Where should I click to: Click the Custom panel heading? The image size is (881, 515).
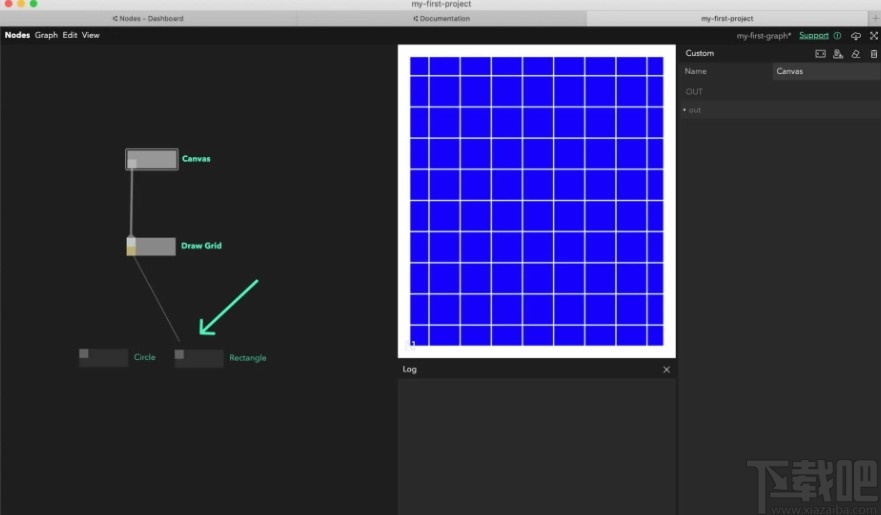(700, 53)
